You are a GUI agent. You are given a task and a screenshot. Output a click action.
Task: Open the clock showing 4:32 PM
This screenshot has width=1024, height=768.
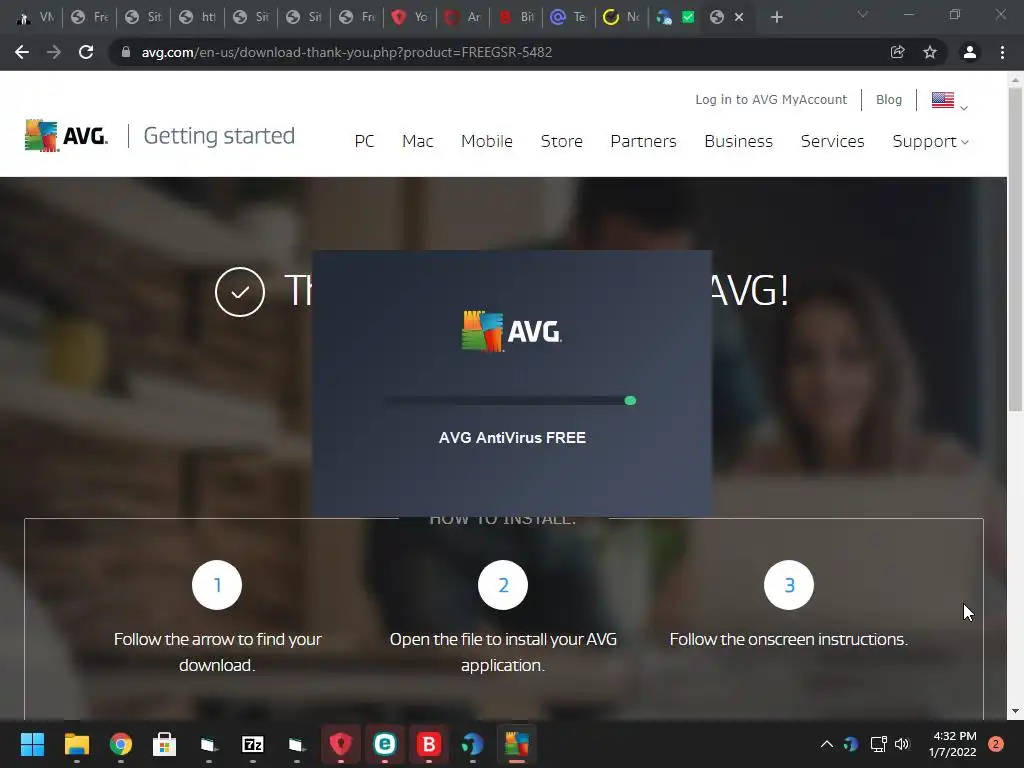click(x=953, y=744)
